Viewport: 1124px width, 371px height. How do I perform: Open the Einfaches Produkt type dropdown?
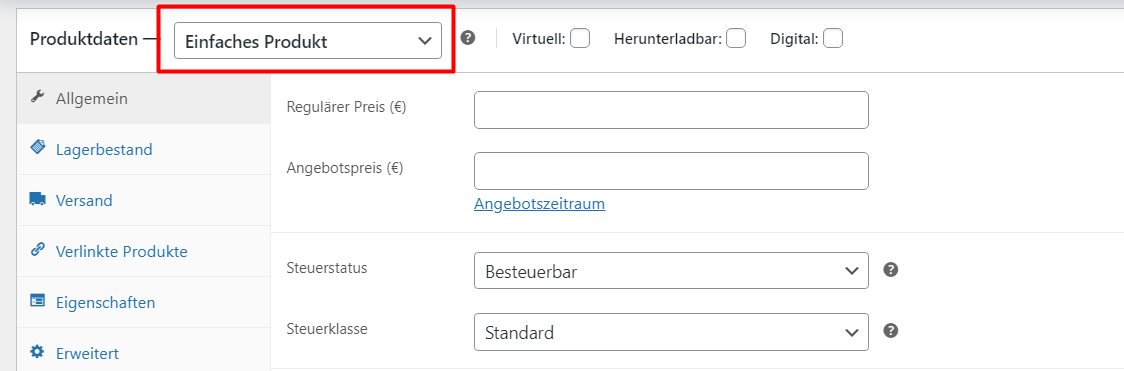308,40
